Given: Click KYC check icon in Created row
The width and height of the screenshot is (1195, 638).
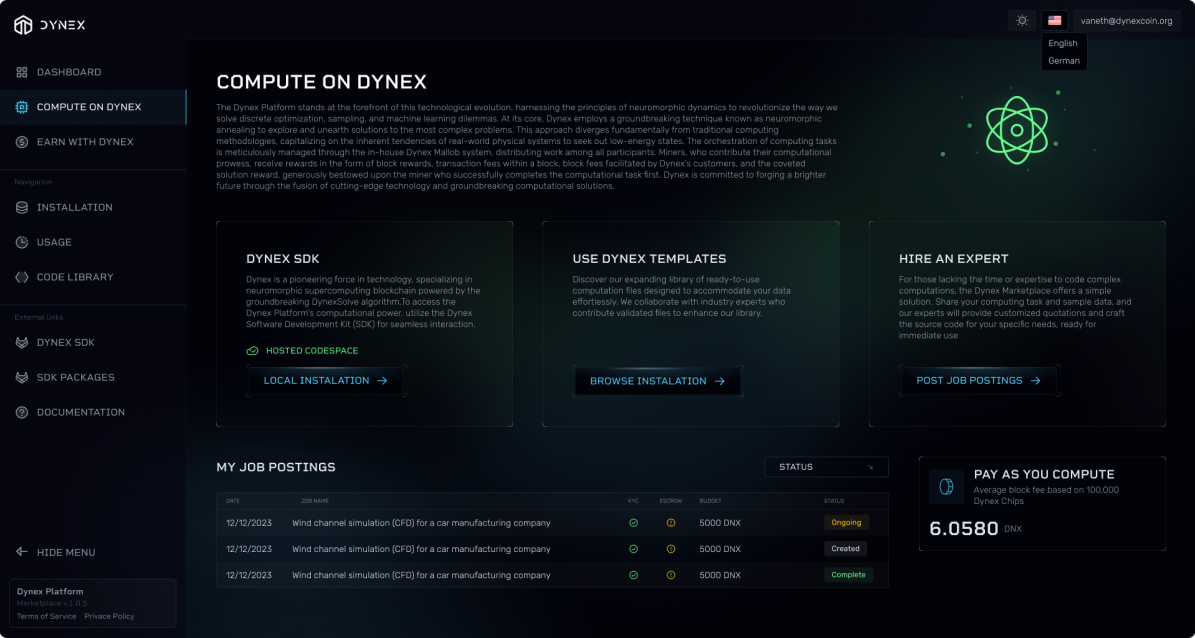Looking at the screenshot, I should tap(633, 549).
